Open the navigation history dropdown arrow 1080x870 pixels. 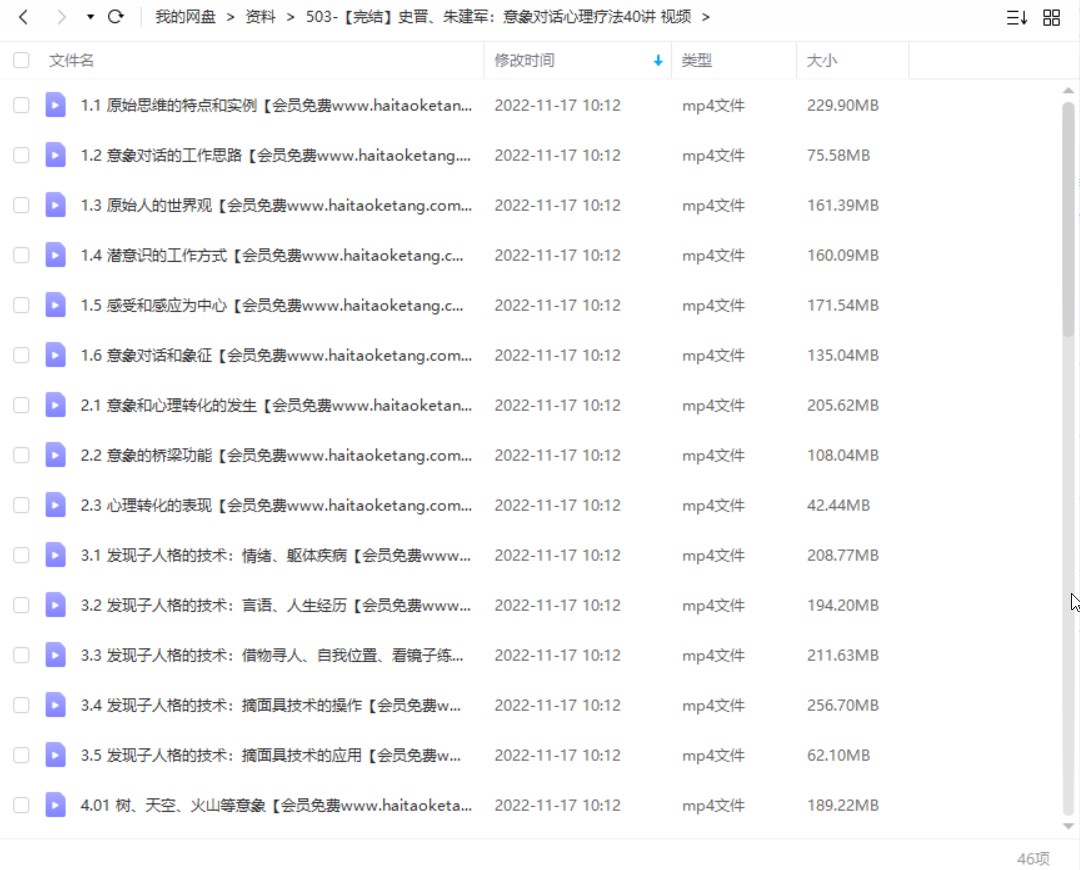pyautogui.click(x=90, y=17)
